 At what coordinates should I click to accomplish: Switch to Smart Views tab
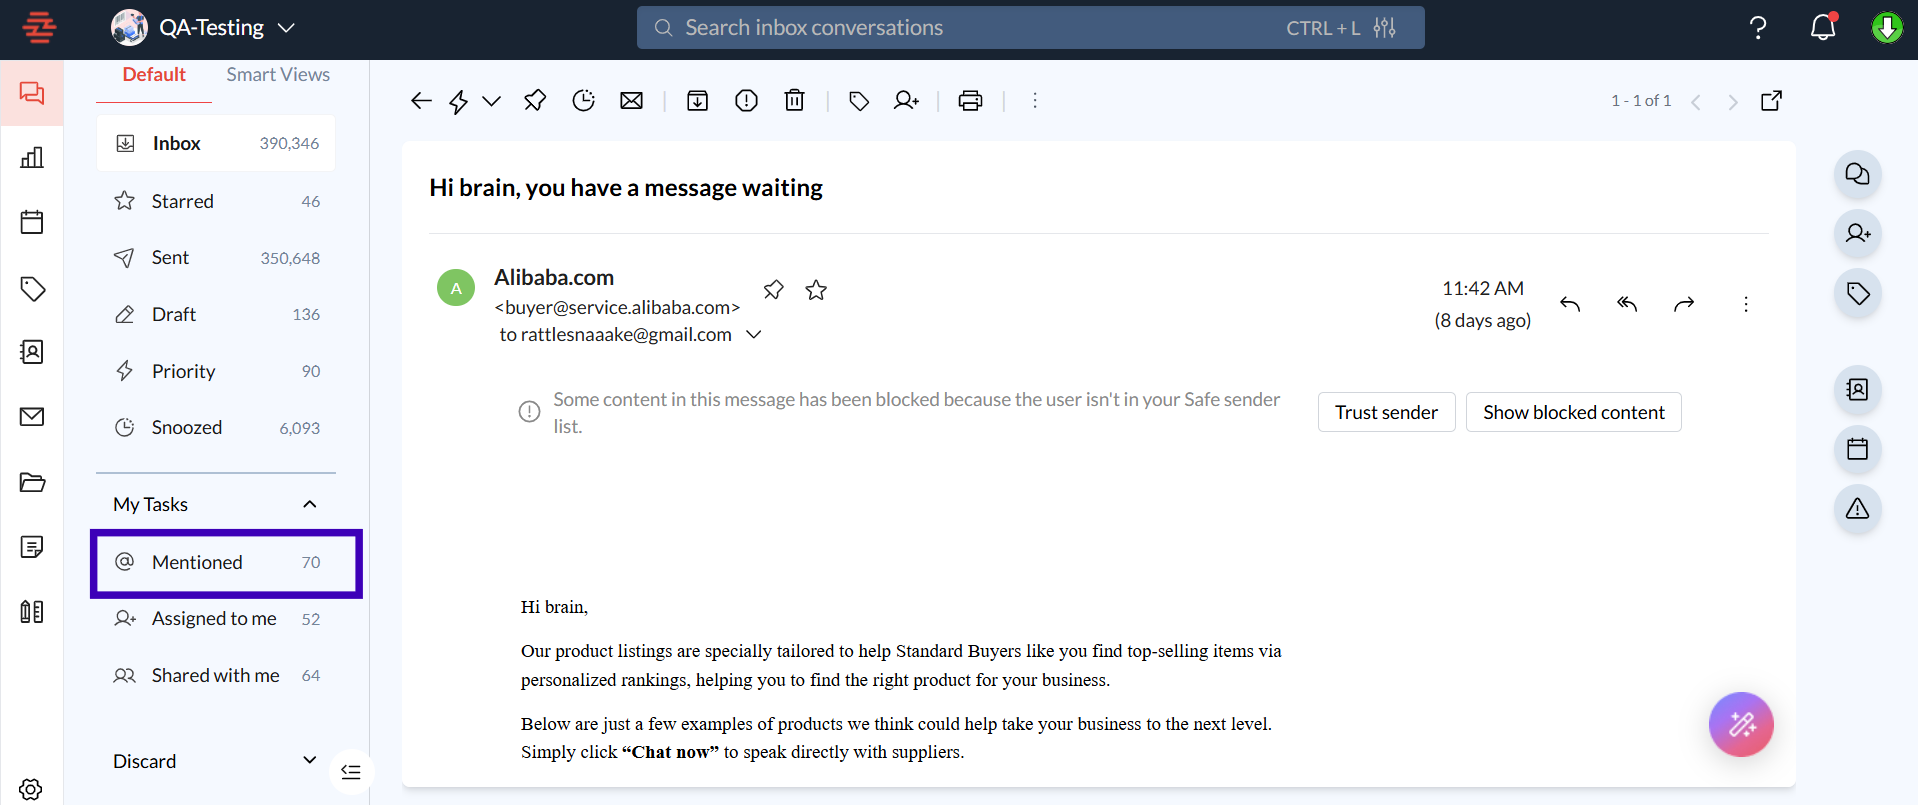pos(277,75)
